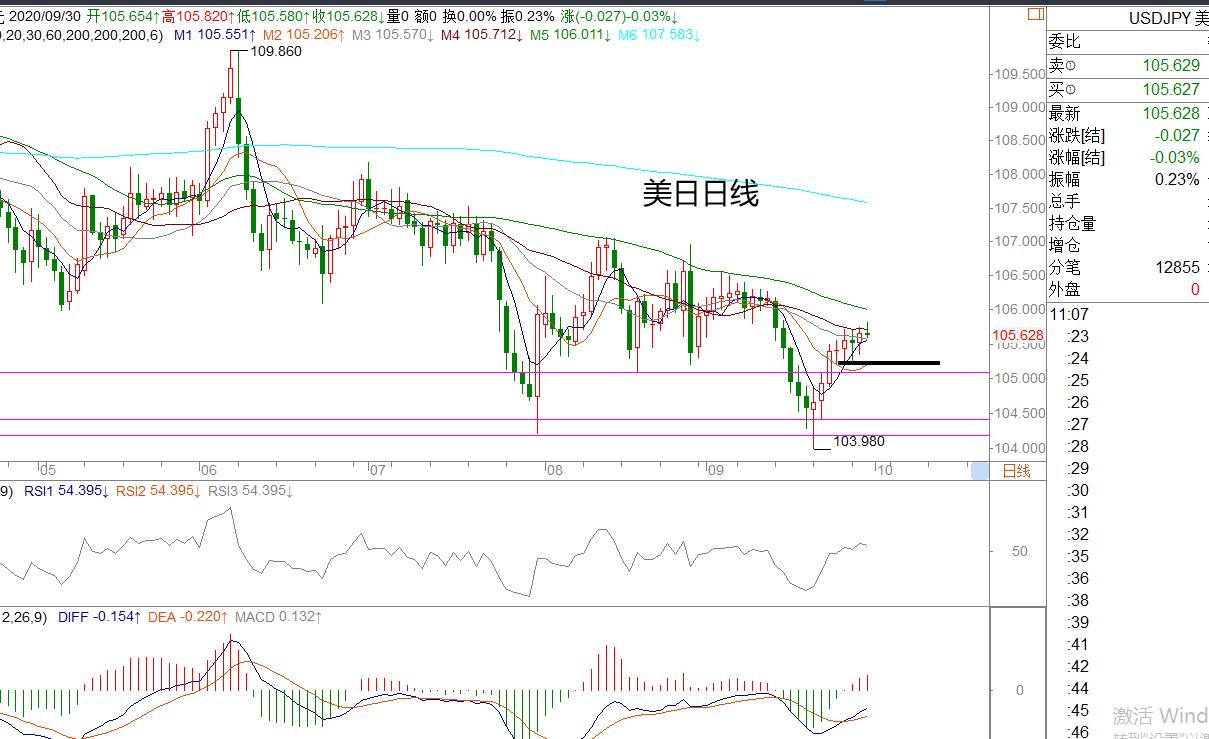Select the 分笔 count 12855
1209x739 pixels.
(x=1177, y=268)
